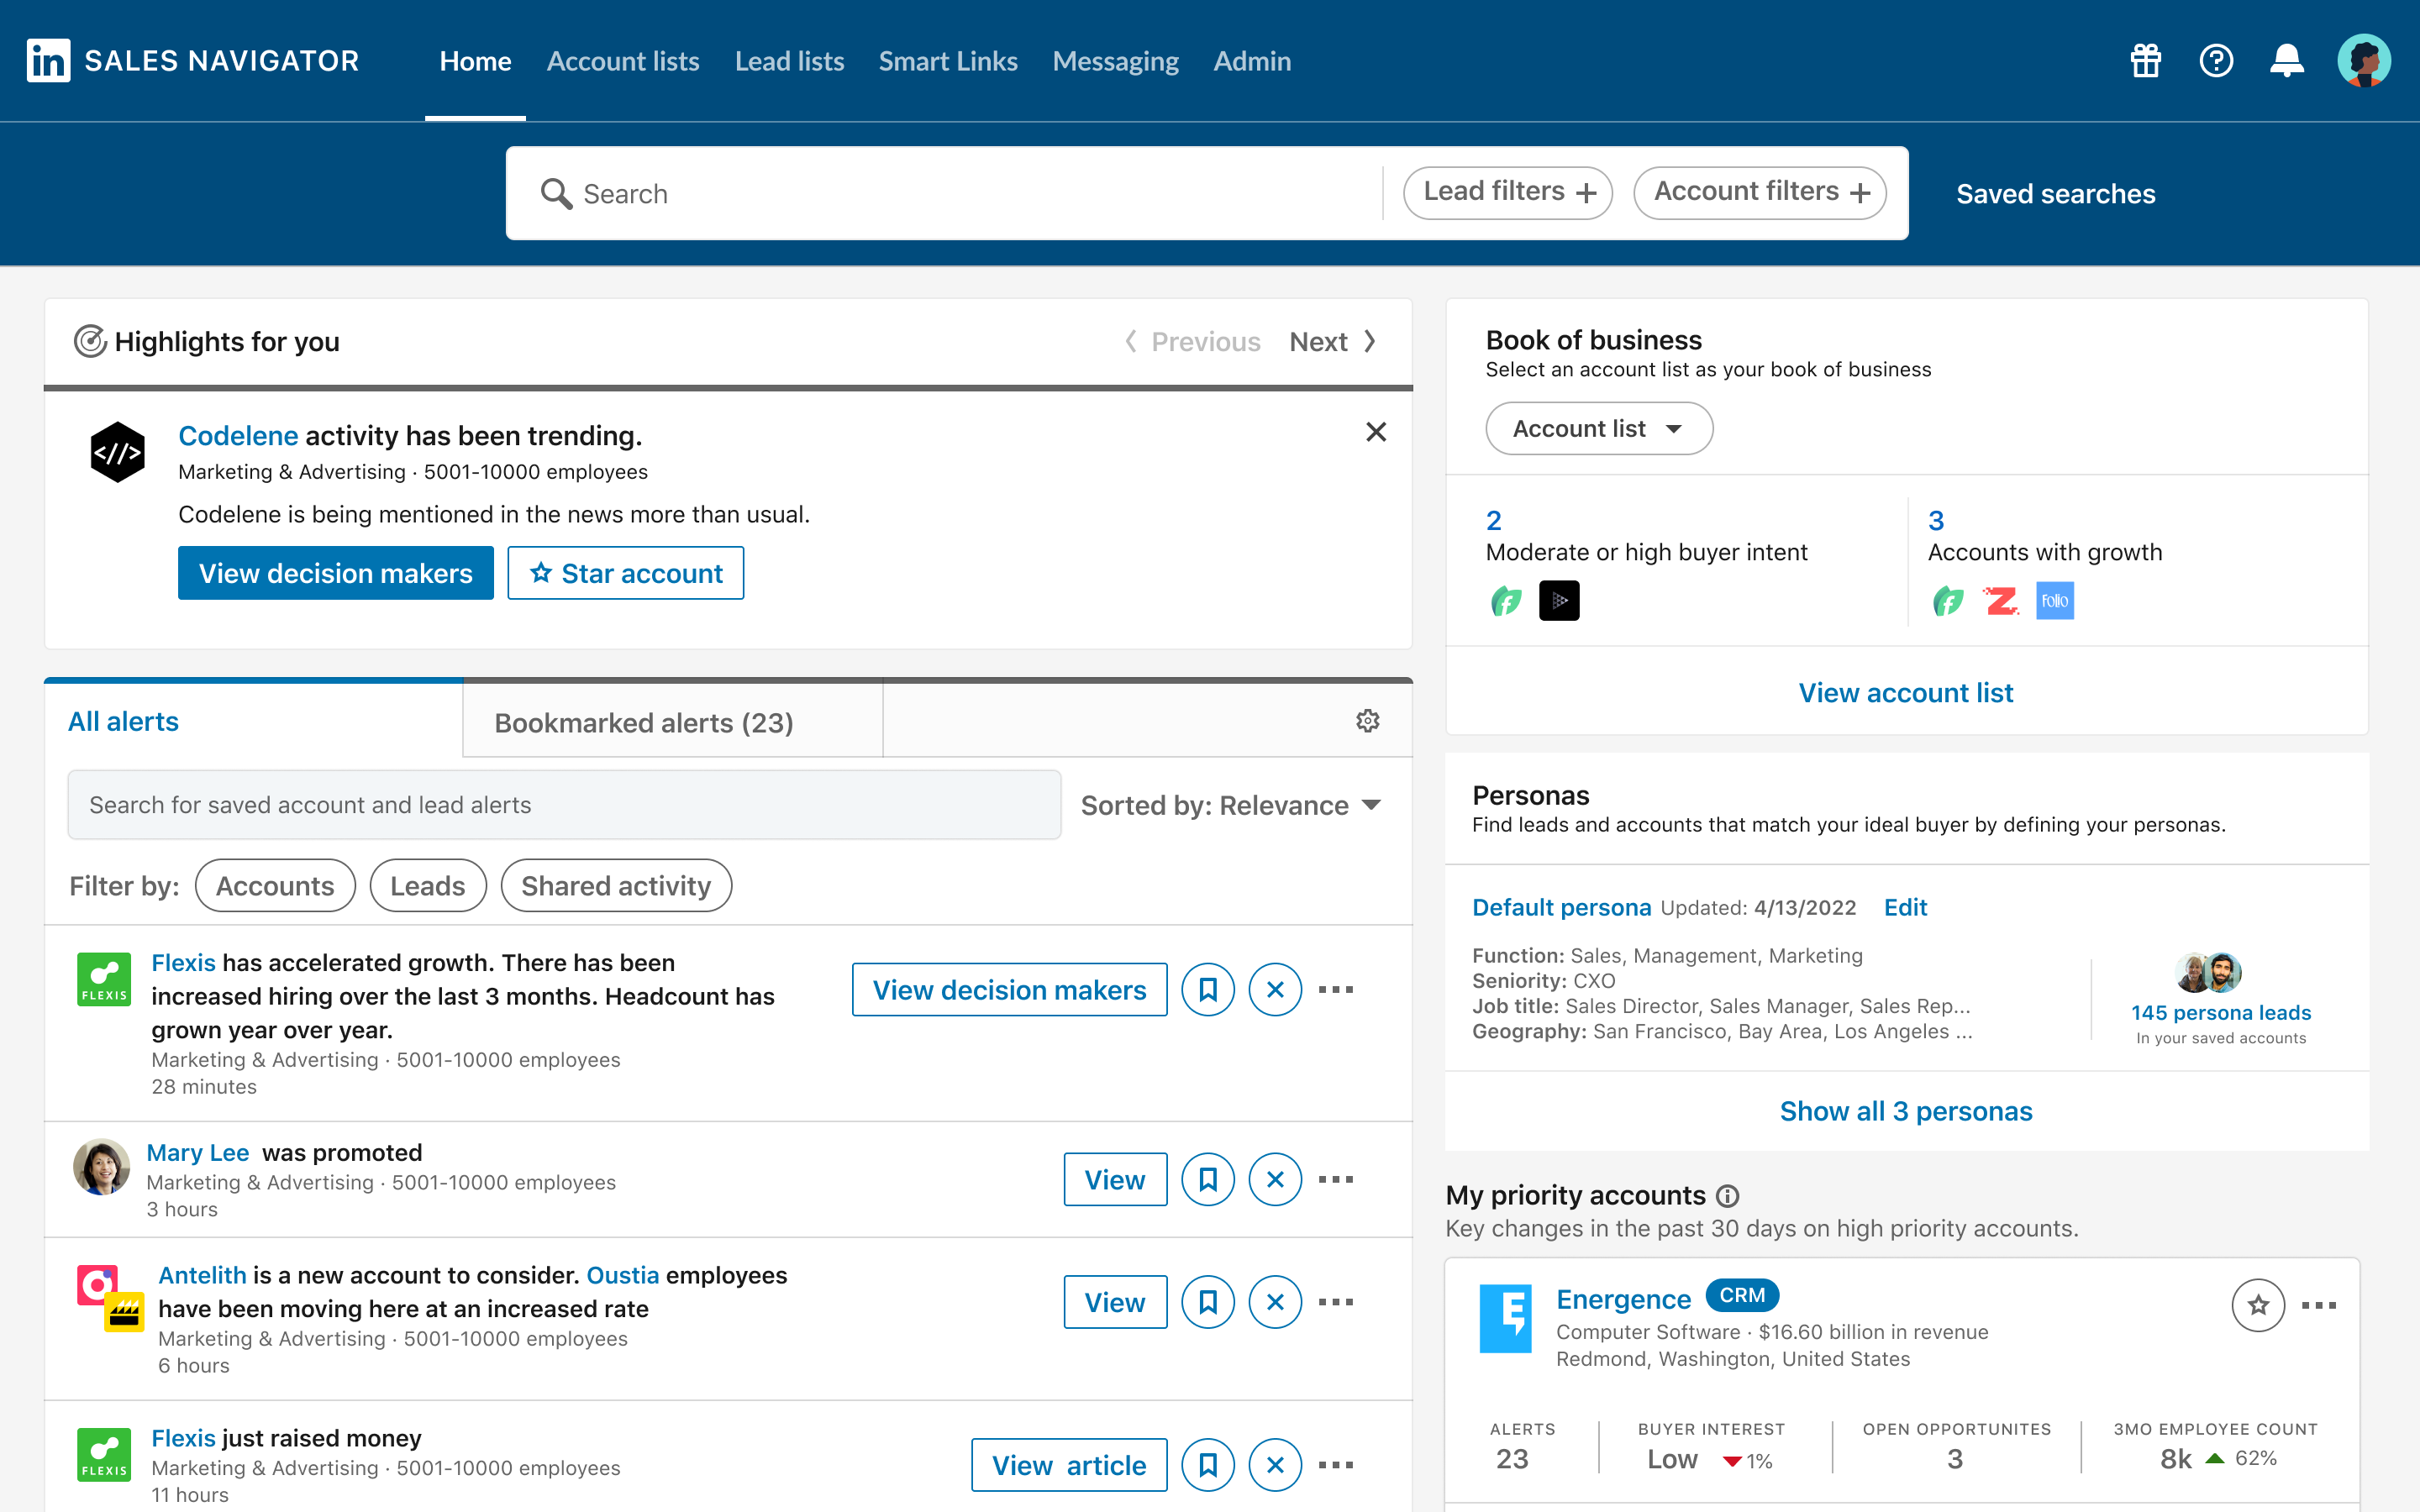Open the notifications bell
This screenshot has height=1512, width=2420.
coord(2287,61)
